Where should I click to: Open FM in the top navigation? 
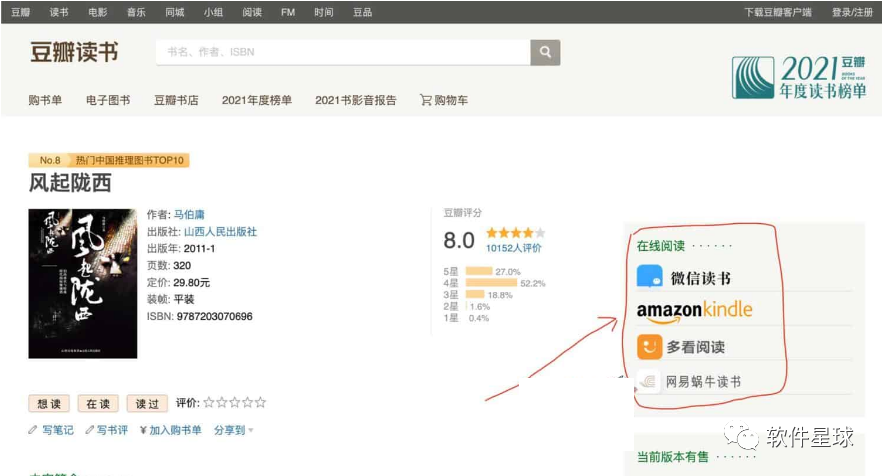click(x=288, y=12)
